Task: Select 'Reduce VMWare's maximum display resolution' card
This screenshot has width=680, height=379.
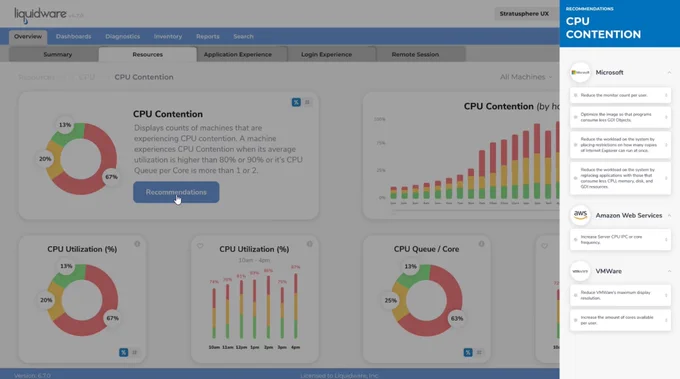Action: [620, 295]
